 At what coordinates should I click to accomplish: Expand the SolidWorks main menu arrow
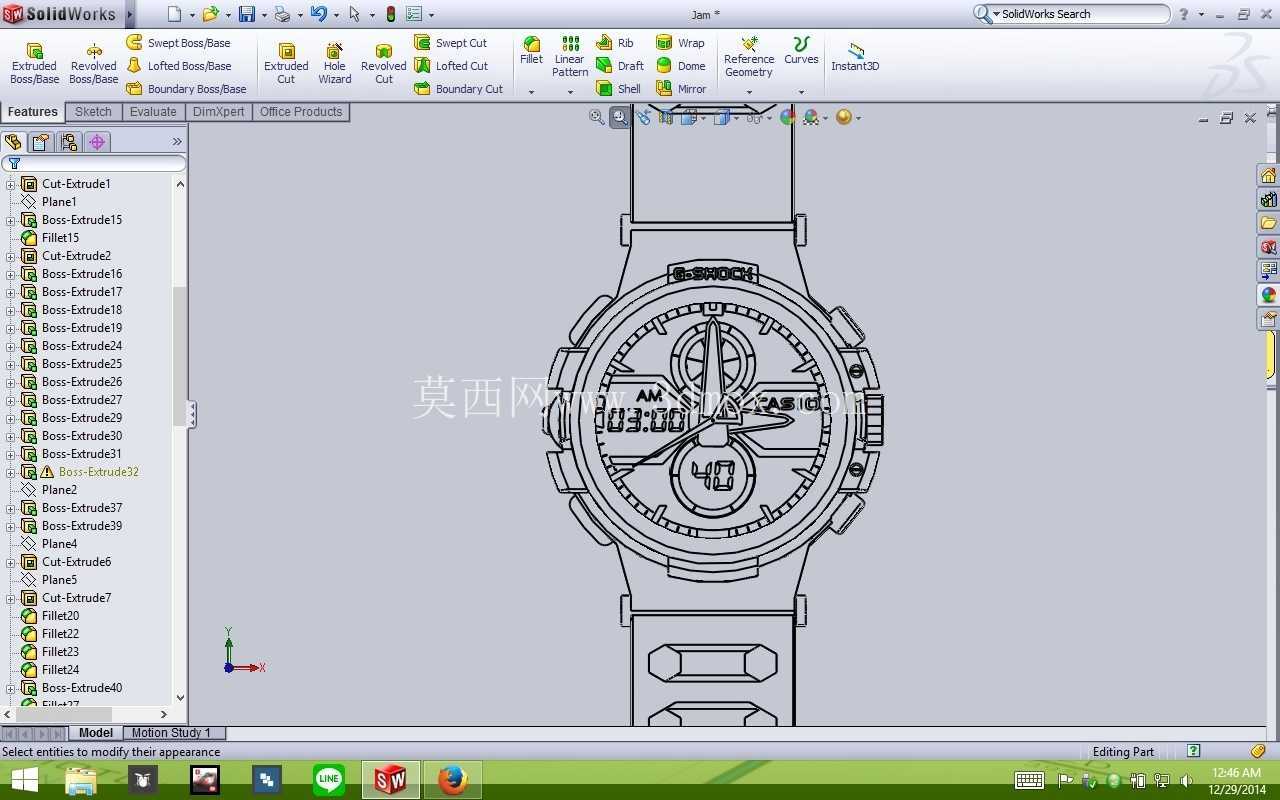pyautogui.click(x=129, y=14)
